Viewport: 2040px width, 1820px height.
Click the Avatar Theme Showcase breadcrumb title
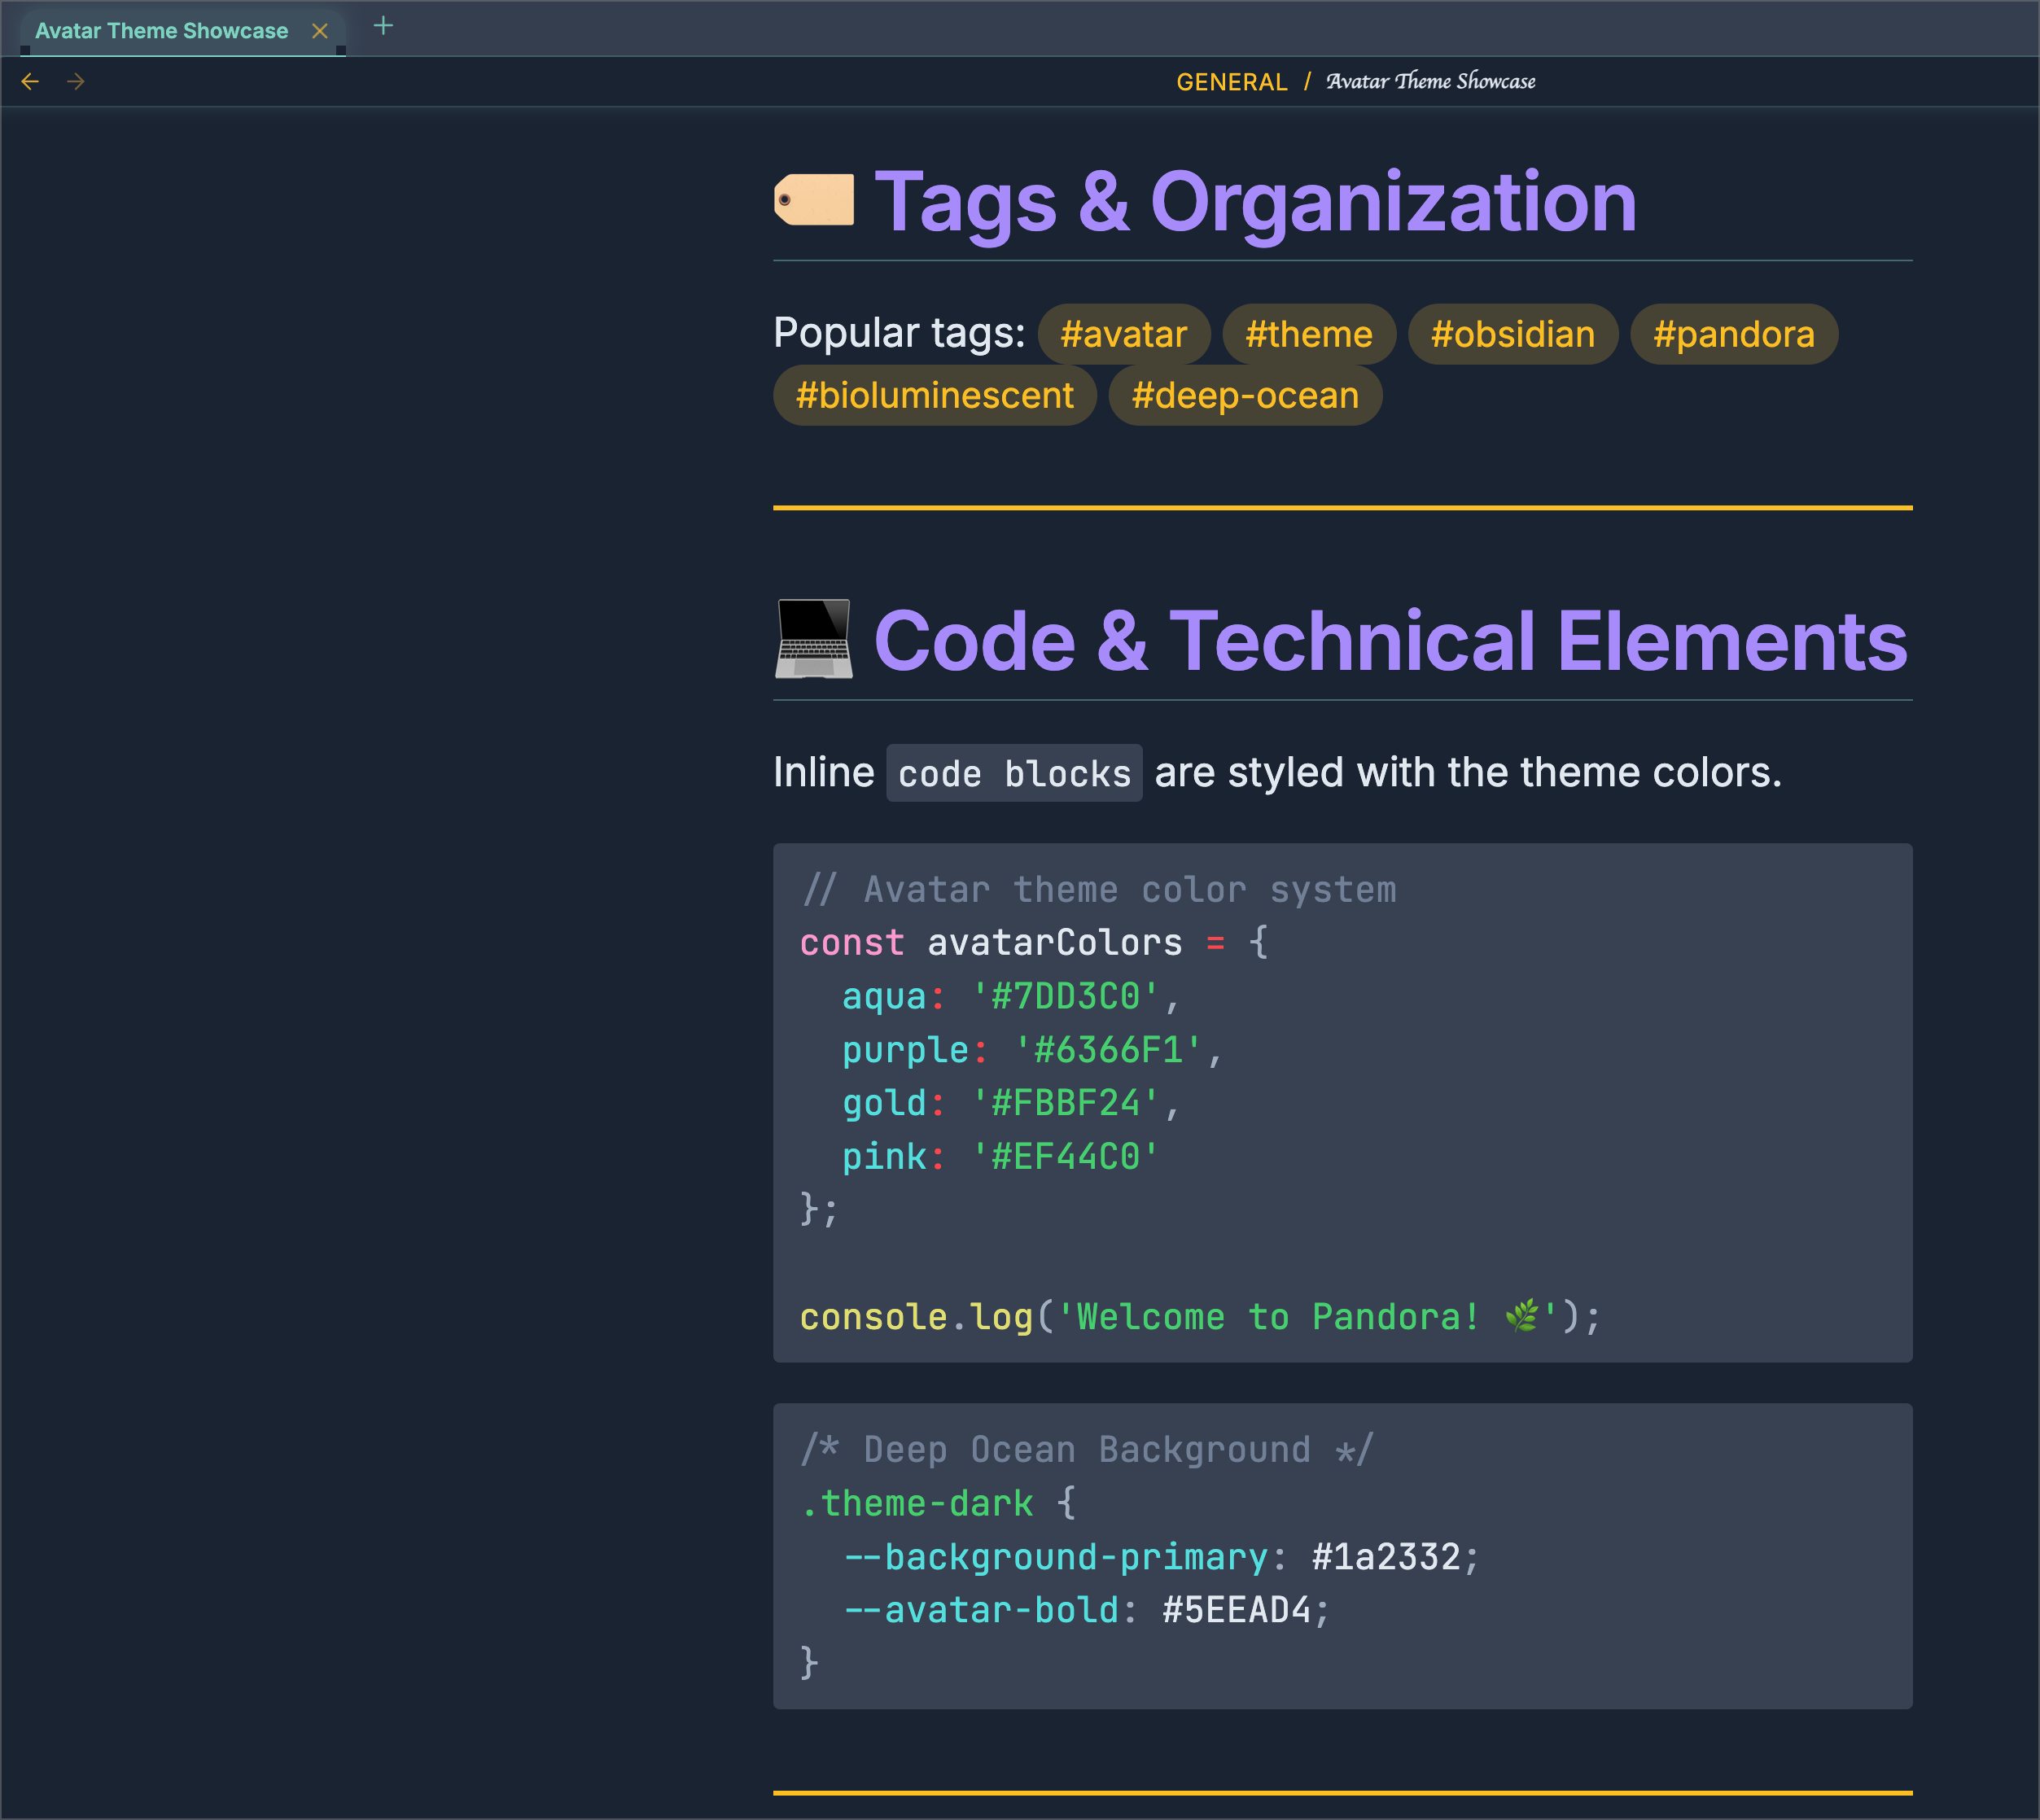1431,81
